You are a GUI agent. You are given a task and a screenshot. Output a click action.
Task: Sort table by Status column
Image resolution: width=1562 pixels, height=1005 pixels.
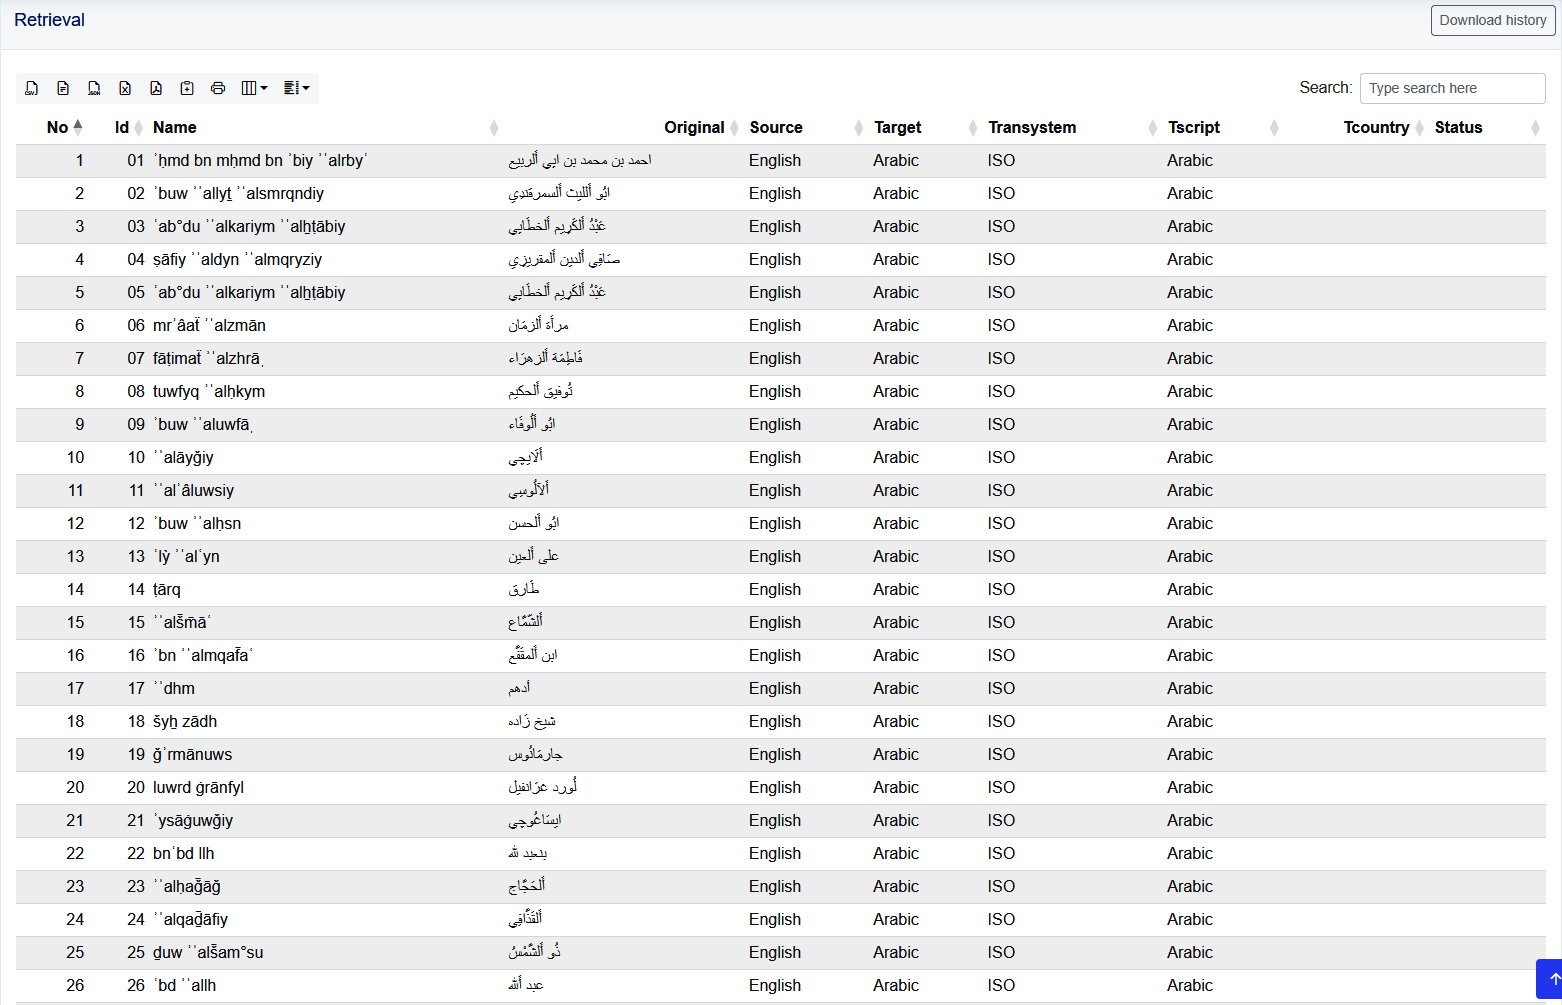(x=1487, y=127)
